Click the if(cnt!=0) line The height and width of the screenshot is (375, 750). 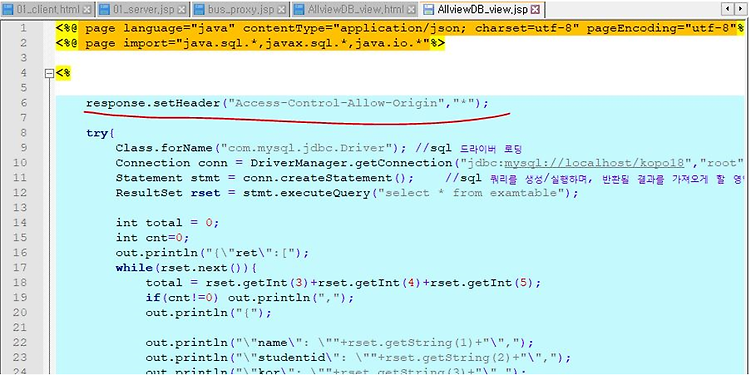pos(249,298)
